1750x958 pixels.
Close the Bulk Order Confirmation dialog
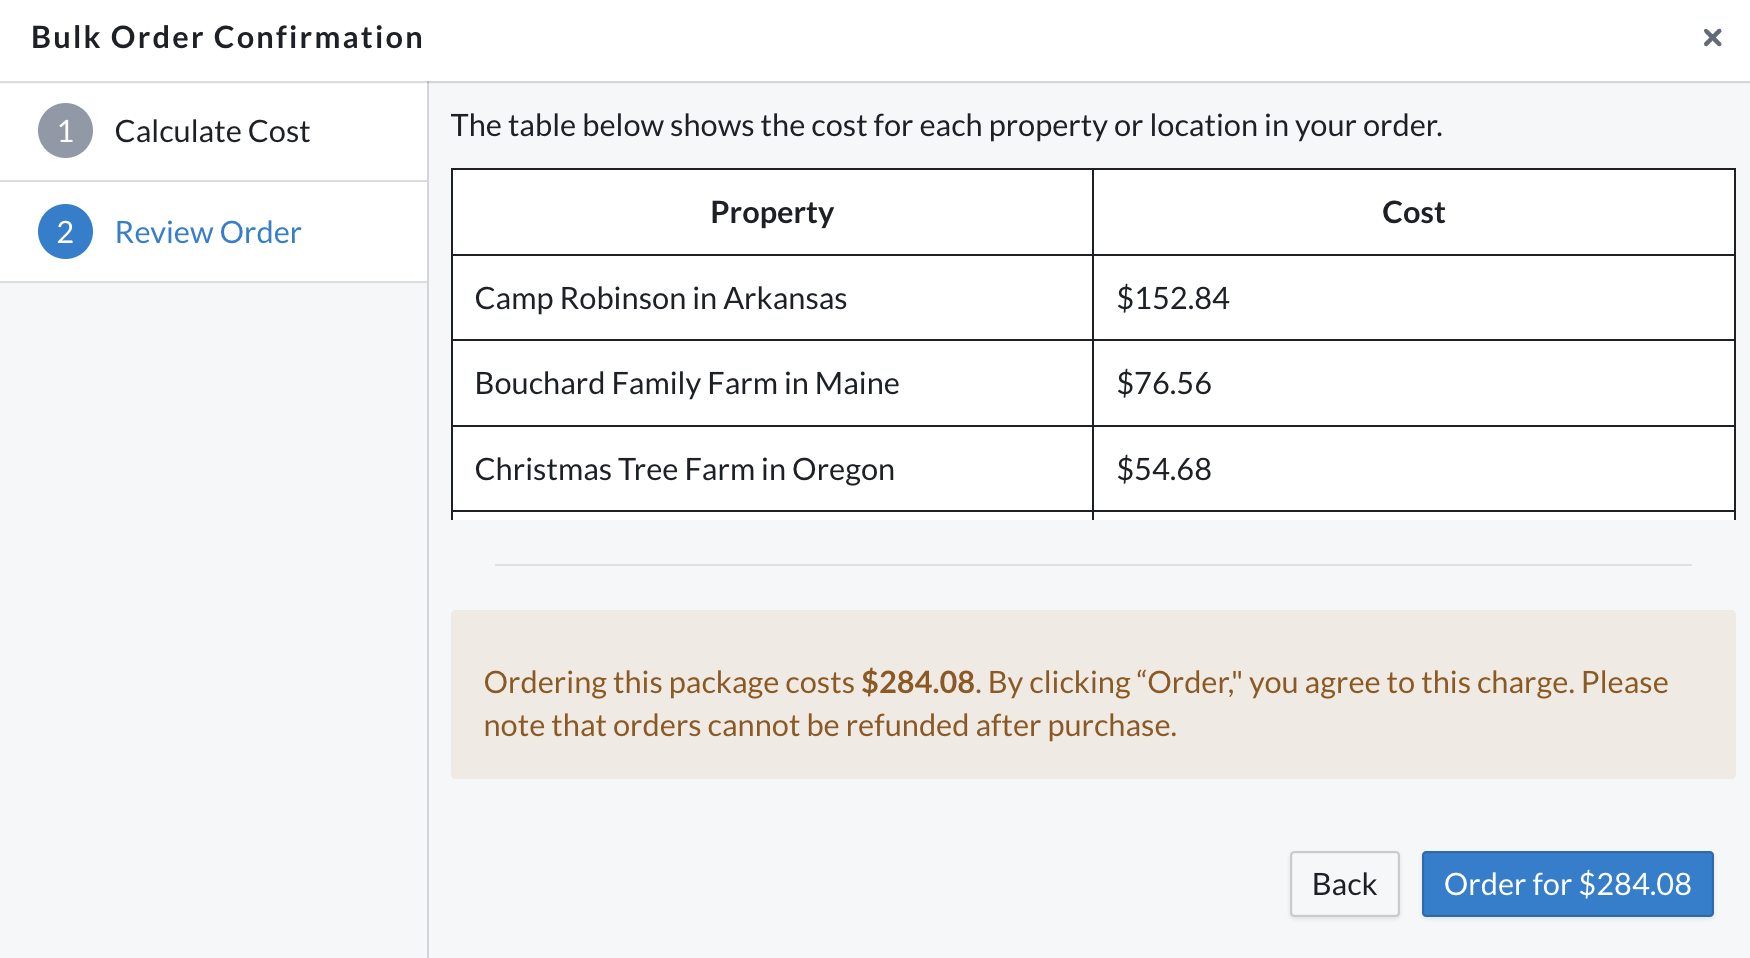tap(1712, 37)
